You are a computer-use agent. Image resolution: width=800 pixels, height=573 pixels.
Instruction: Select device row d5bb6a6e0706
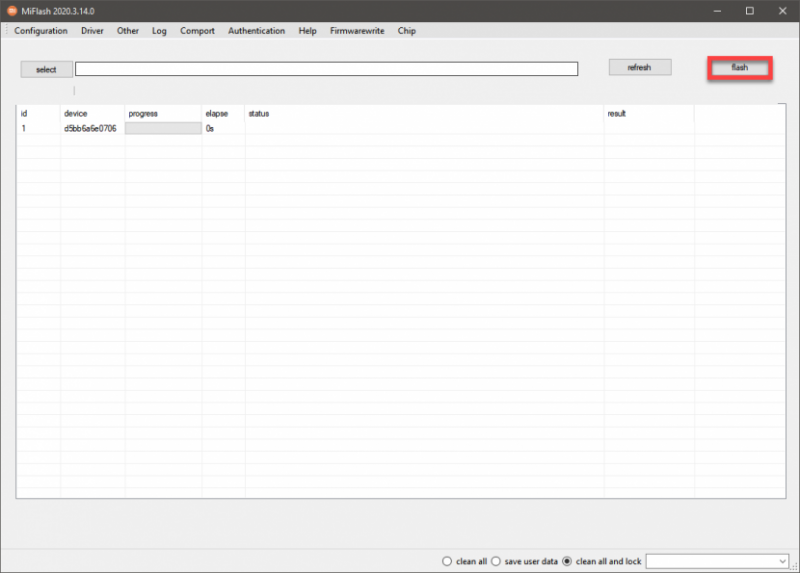pyautogui.click(x=401, y=128)
